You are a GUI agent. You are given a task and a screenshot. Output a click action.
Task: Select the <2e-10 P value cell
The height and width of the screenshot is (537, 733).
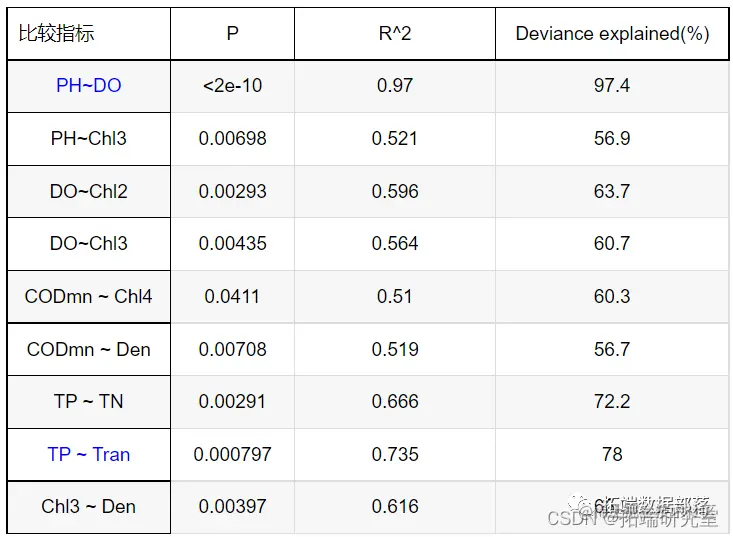coord(232,86)
